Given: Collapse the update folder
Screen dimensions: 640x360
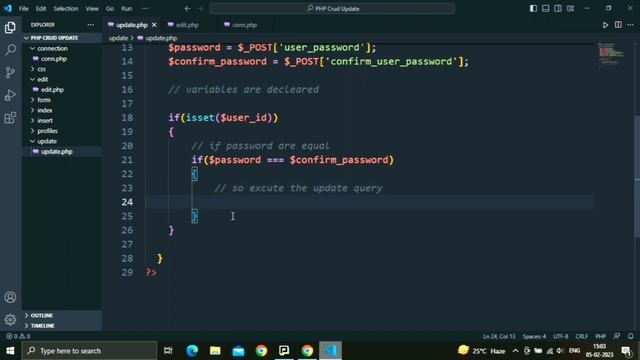Looking at the screenshot, I should click(x=62, y=141).
